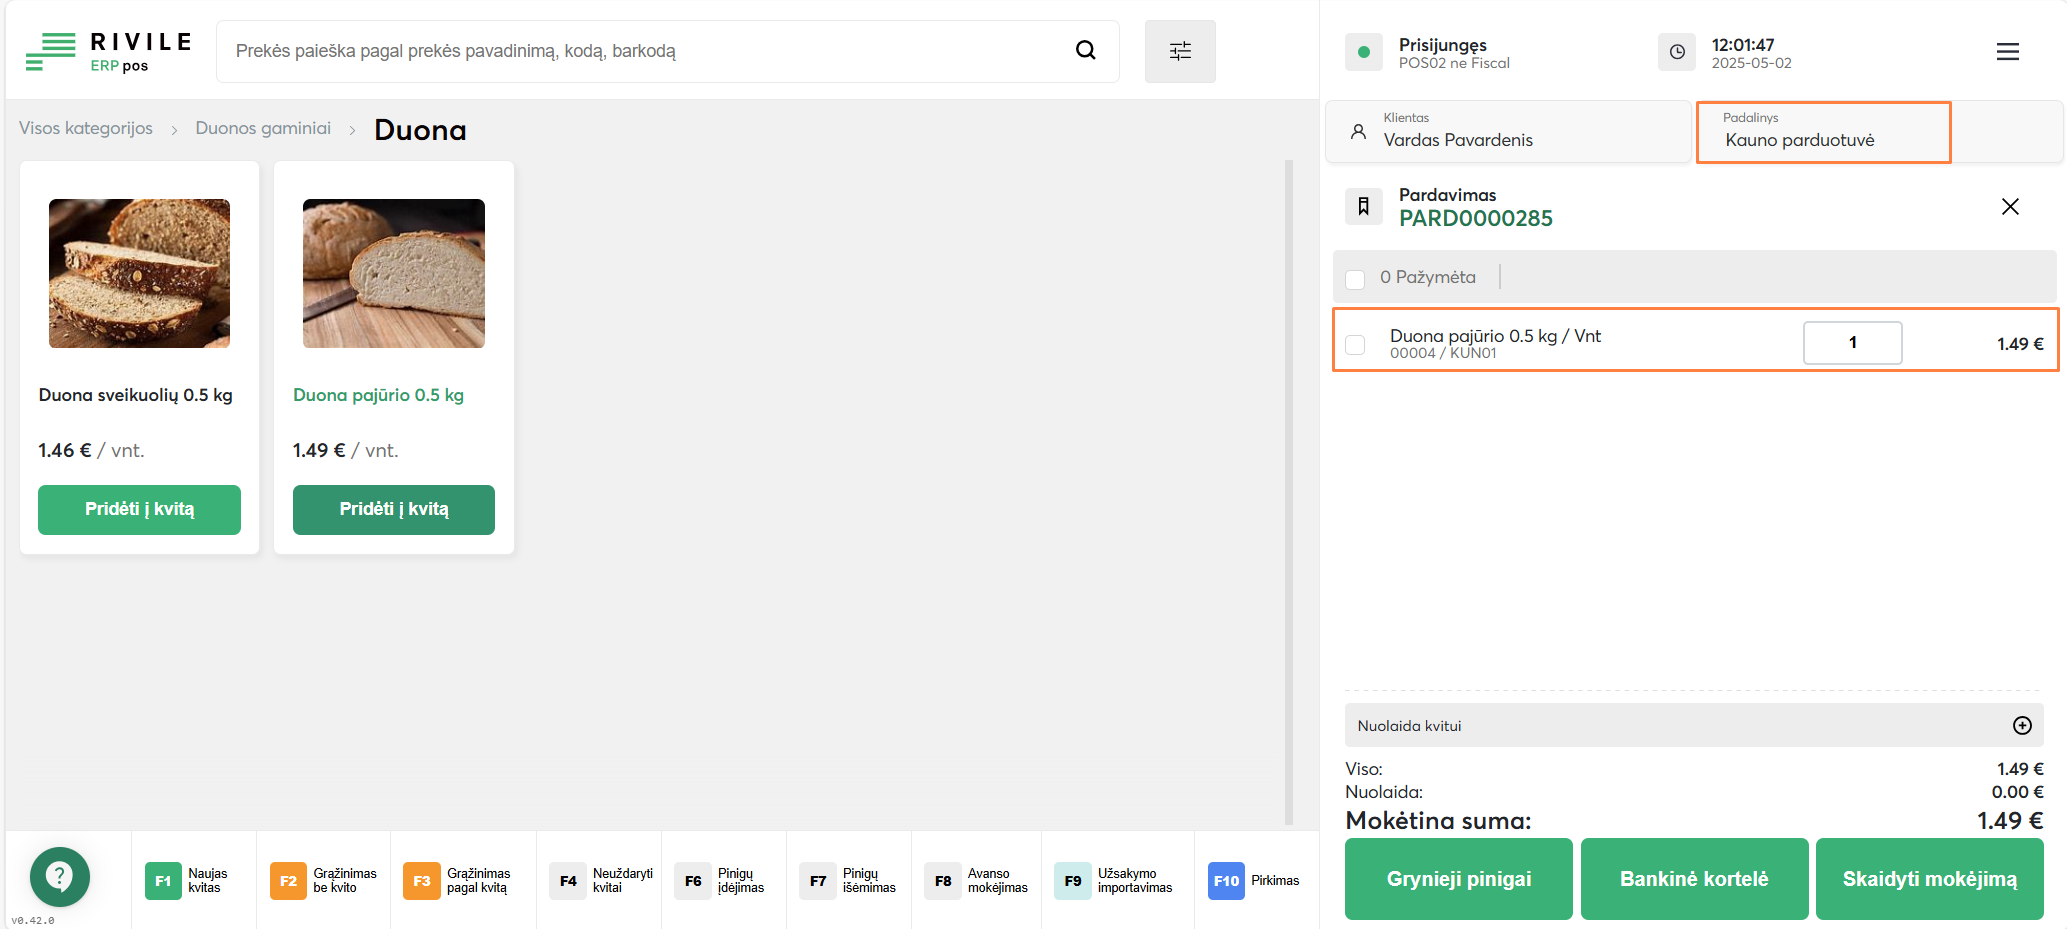Image resolution: width=2067 pixels, height=929 pixels.
Task: Toggle the 0 Pažymėta select-all checkbox
Action: click(x=1355, y=279)
